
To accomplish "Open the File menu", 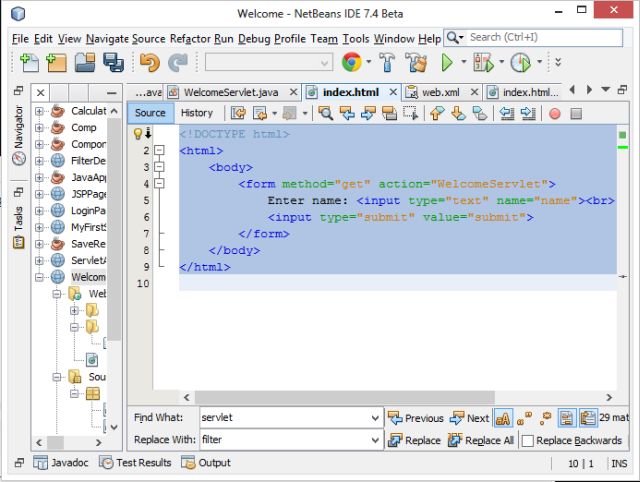I will (20, 39).
